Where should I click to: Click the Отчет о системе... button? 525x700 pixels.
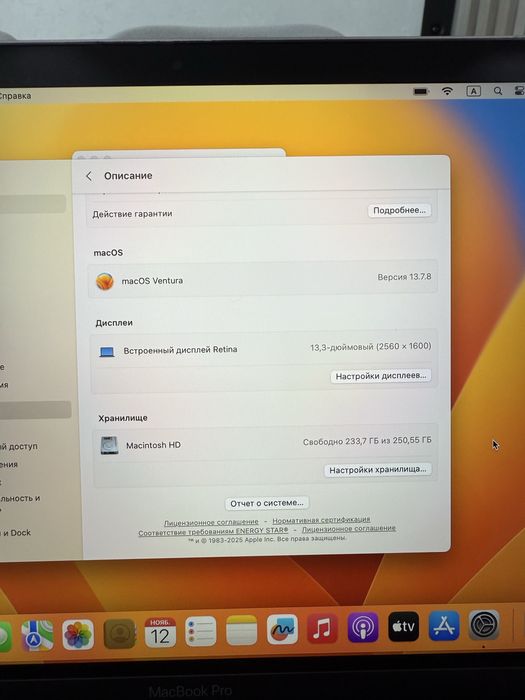(267, 503)
